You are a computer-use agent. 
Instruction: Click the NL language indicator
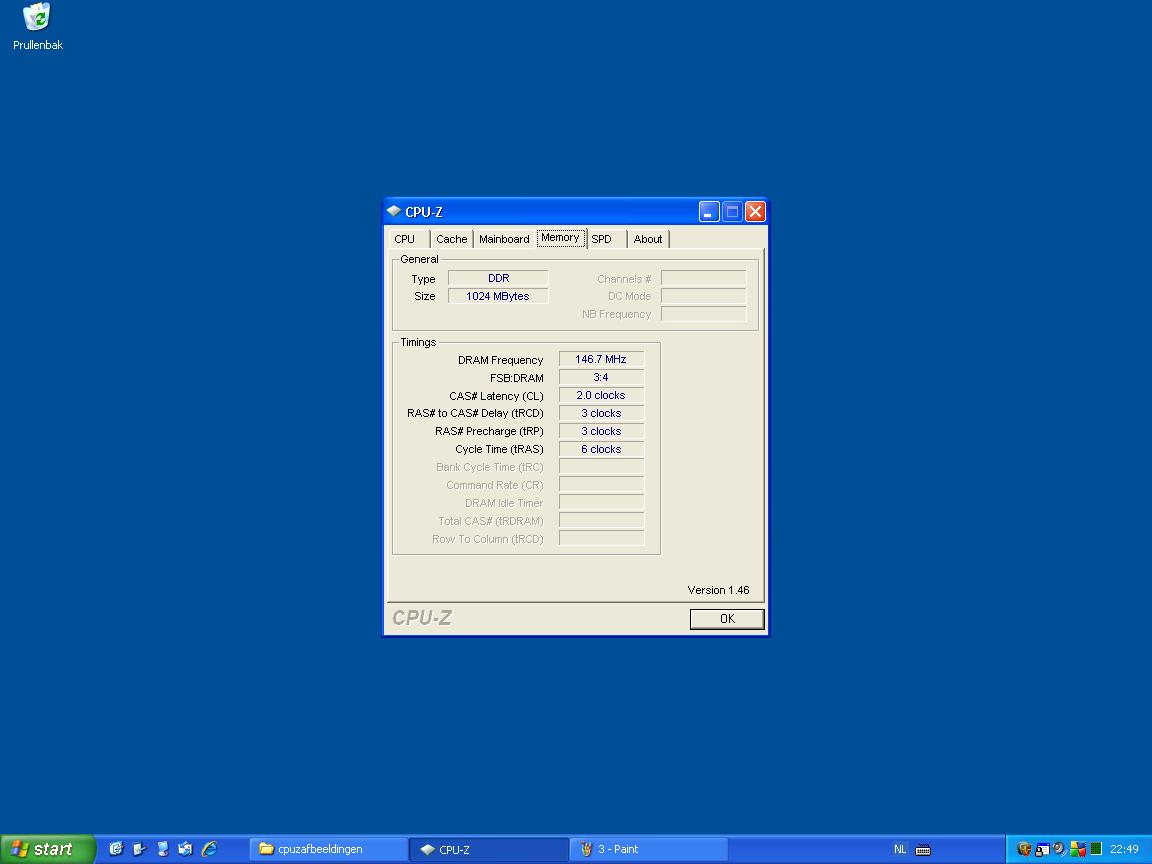coord(900,849)
